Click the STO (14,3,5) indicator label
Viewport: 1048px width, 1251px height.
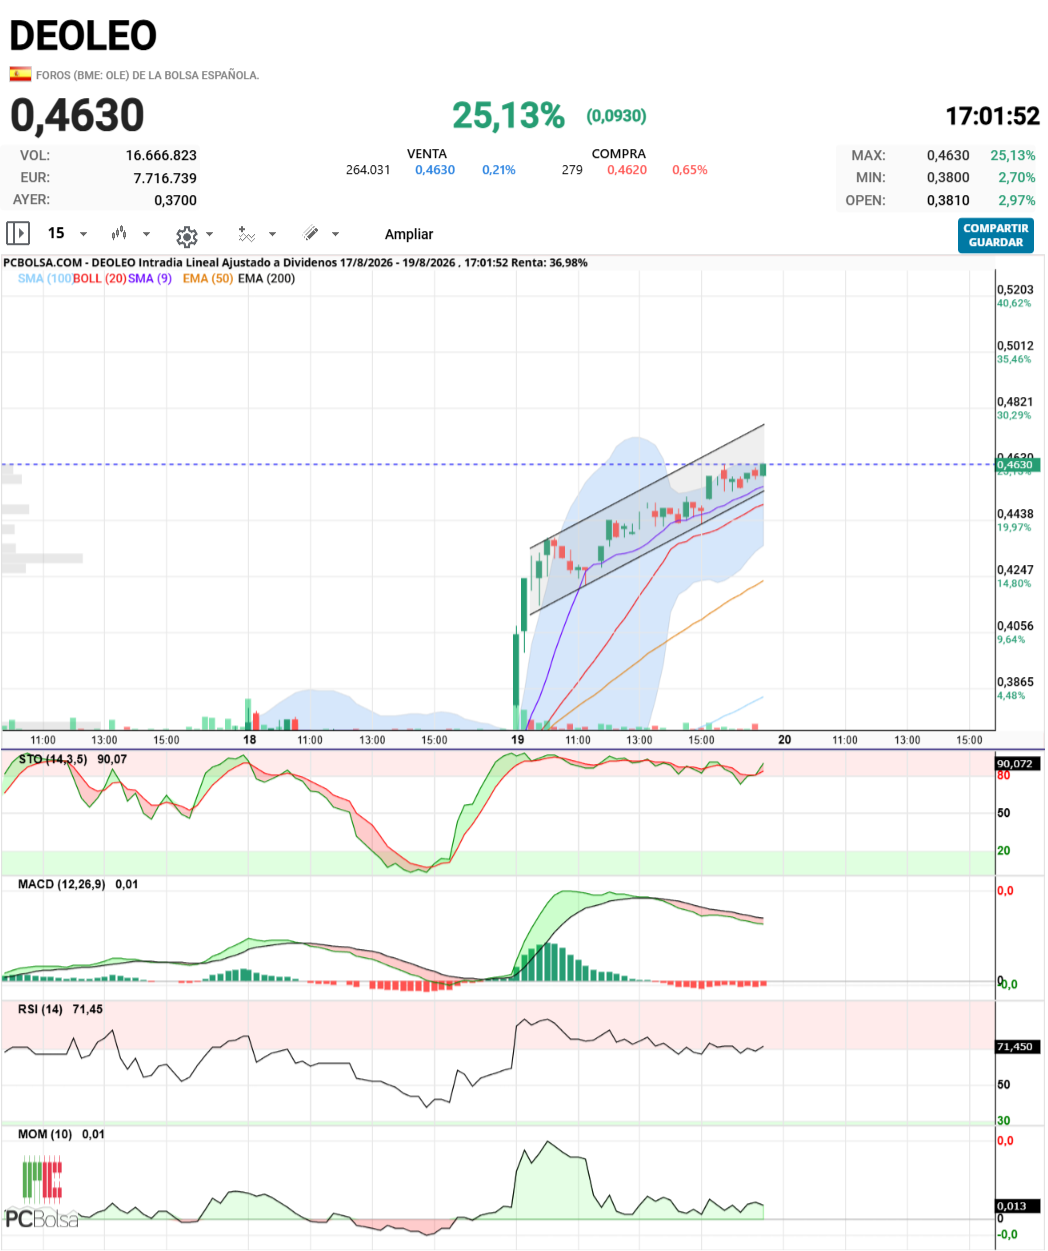(53, 759)
